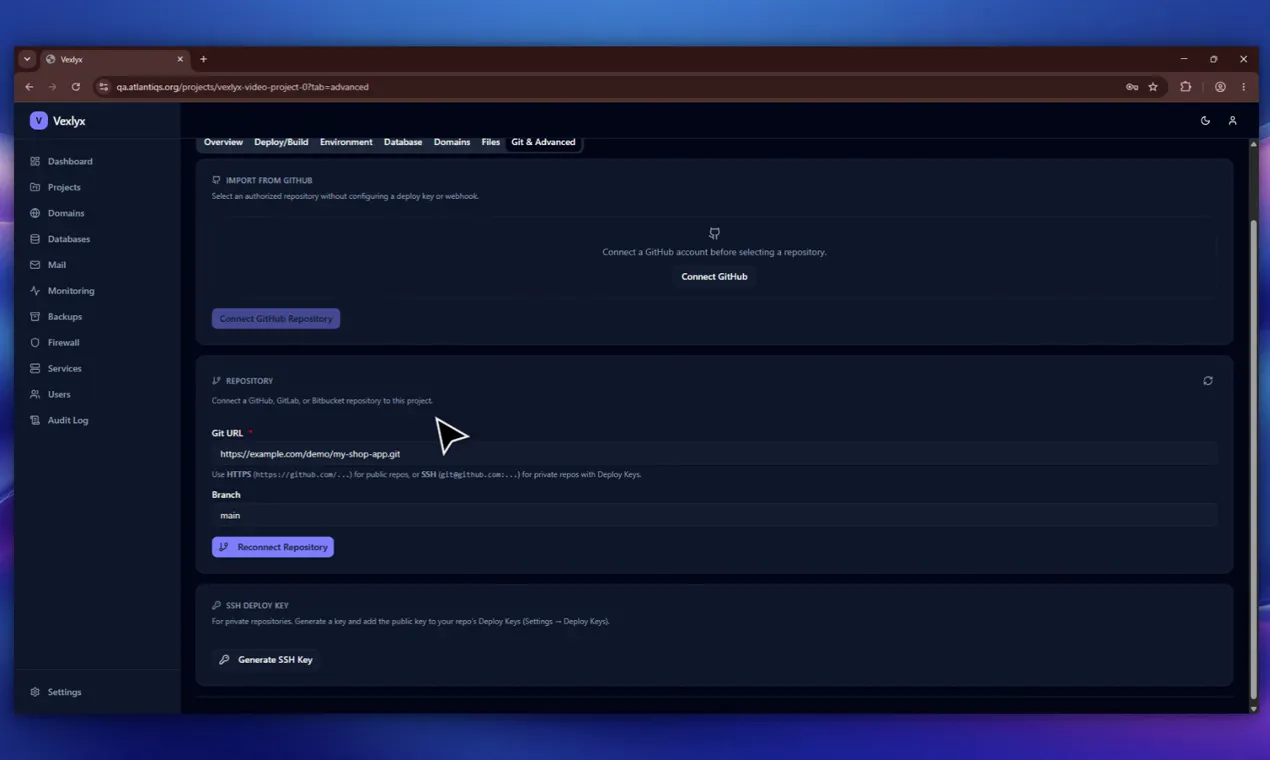
Task: Click the page vertical scrollbar
Action: (x=1253, y=459)
